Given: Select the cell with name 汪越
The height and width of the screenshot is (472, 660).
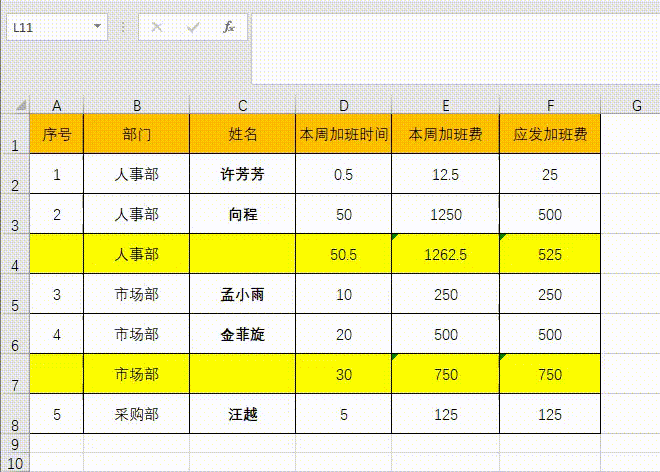Looking at the screenshot, I should (242, 414).
